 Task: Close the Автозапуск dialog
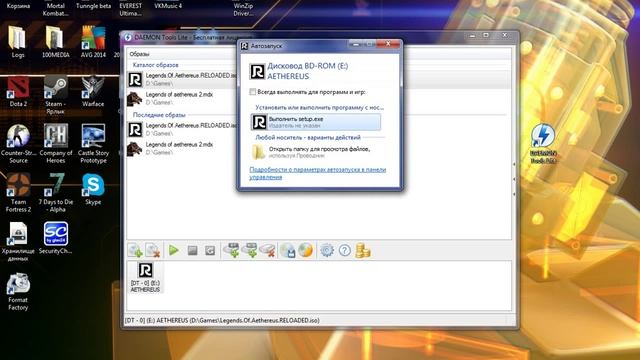388,44
